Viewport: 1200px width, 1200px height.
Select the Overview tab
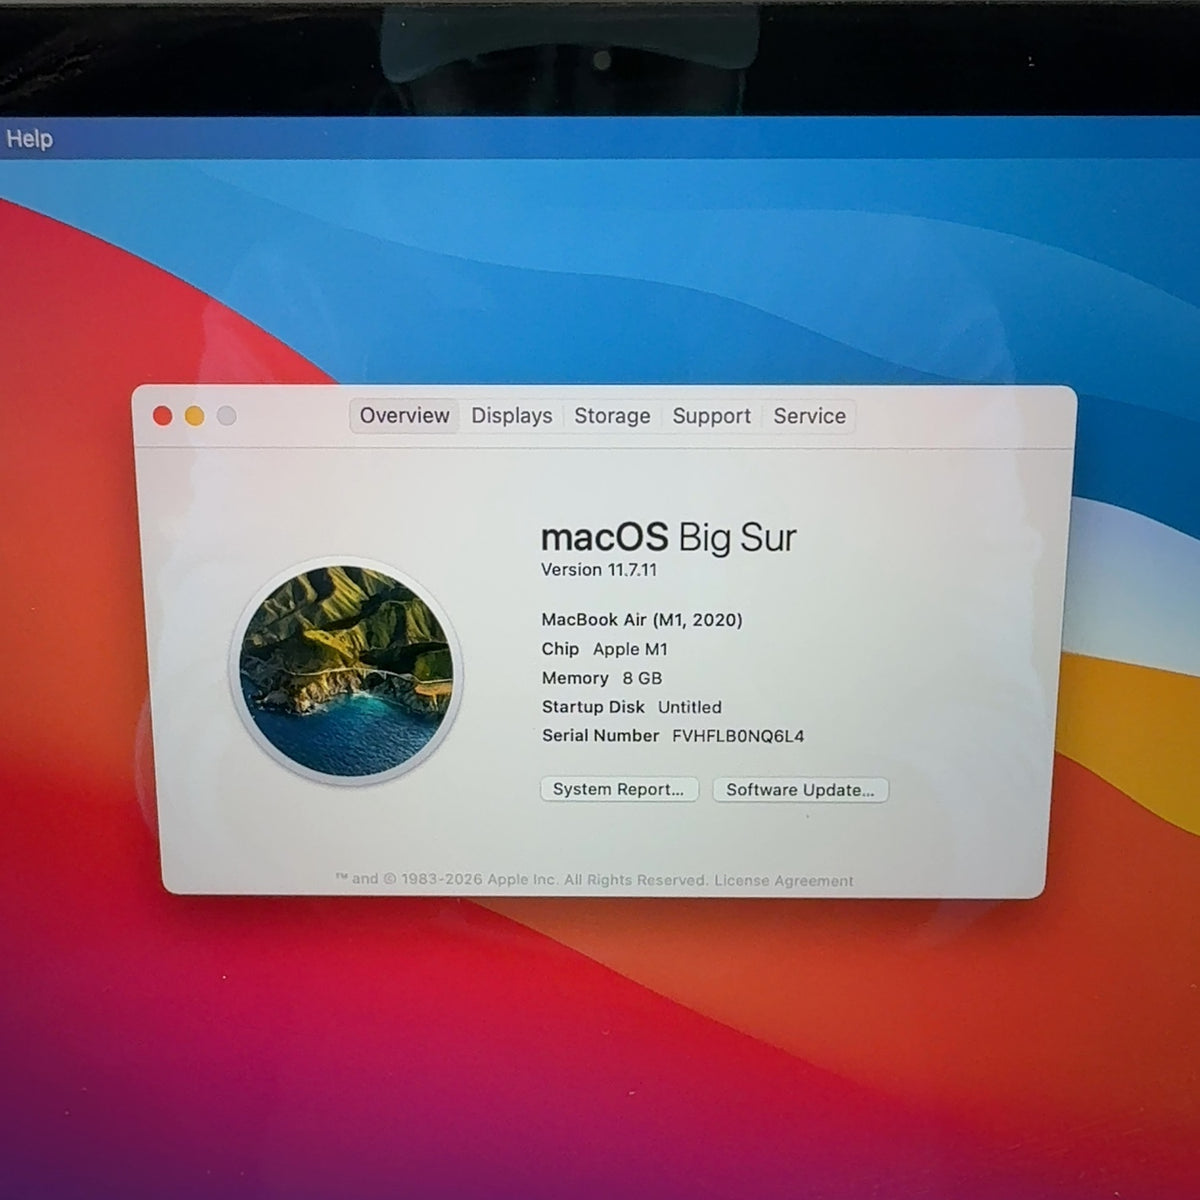tap(405, 416)
